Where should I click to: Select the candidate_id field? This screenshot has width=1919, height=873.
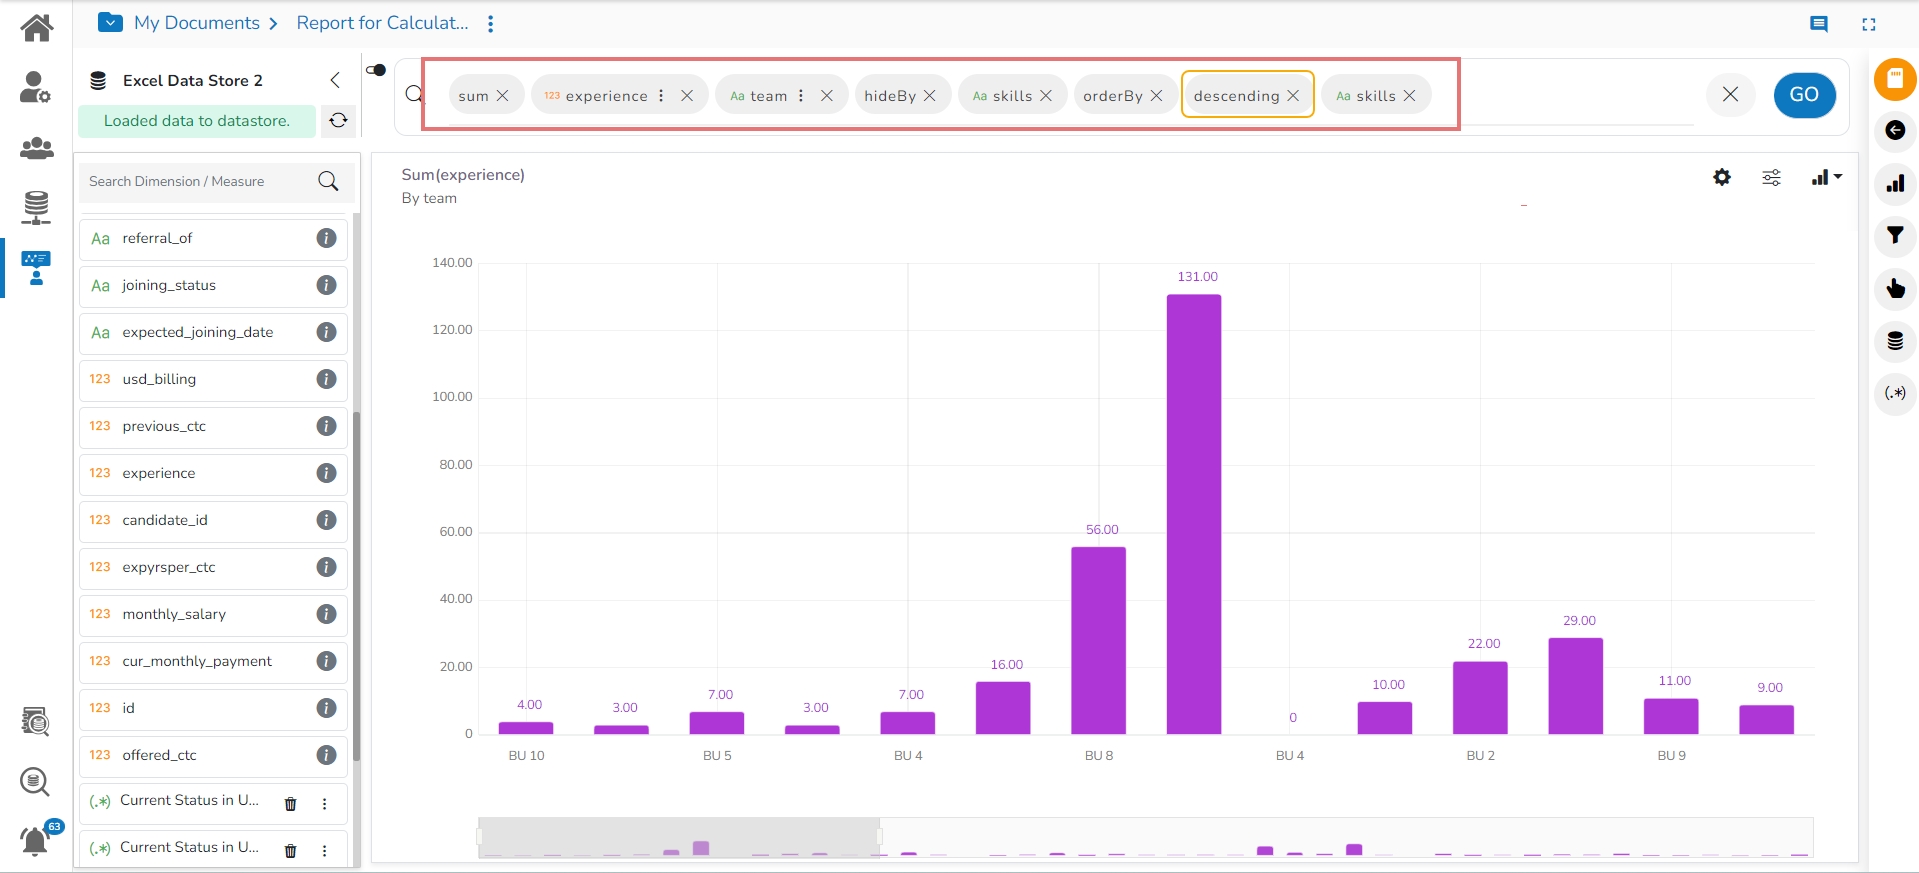click(x=213, y=520)
